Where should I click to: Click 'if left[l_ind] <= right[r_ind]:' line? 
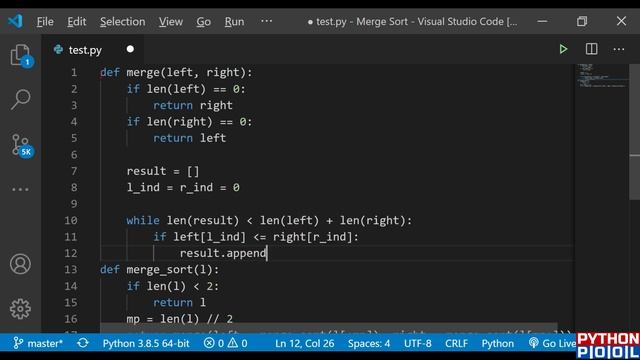256,237
